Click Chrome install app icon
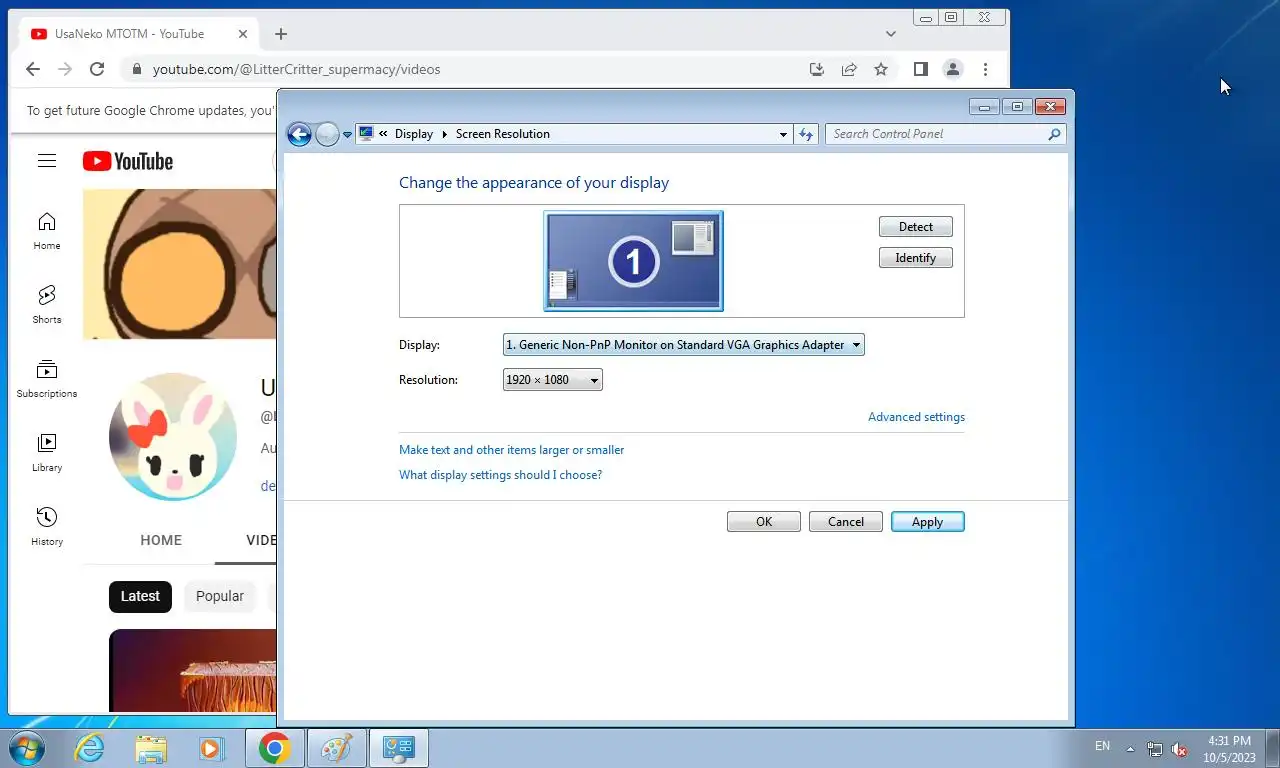Viewport: 1280px width, 768px height. pyautogui.click(x=817, y=69)
